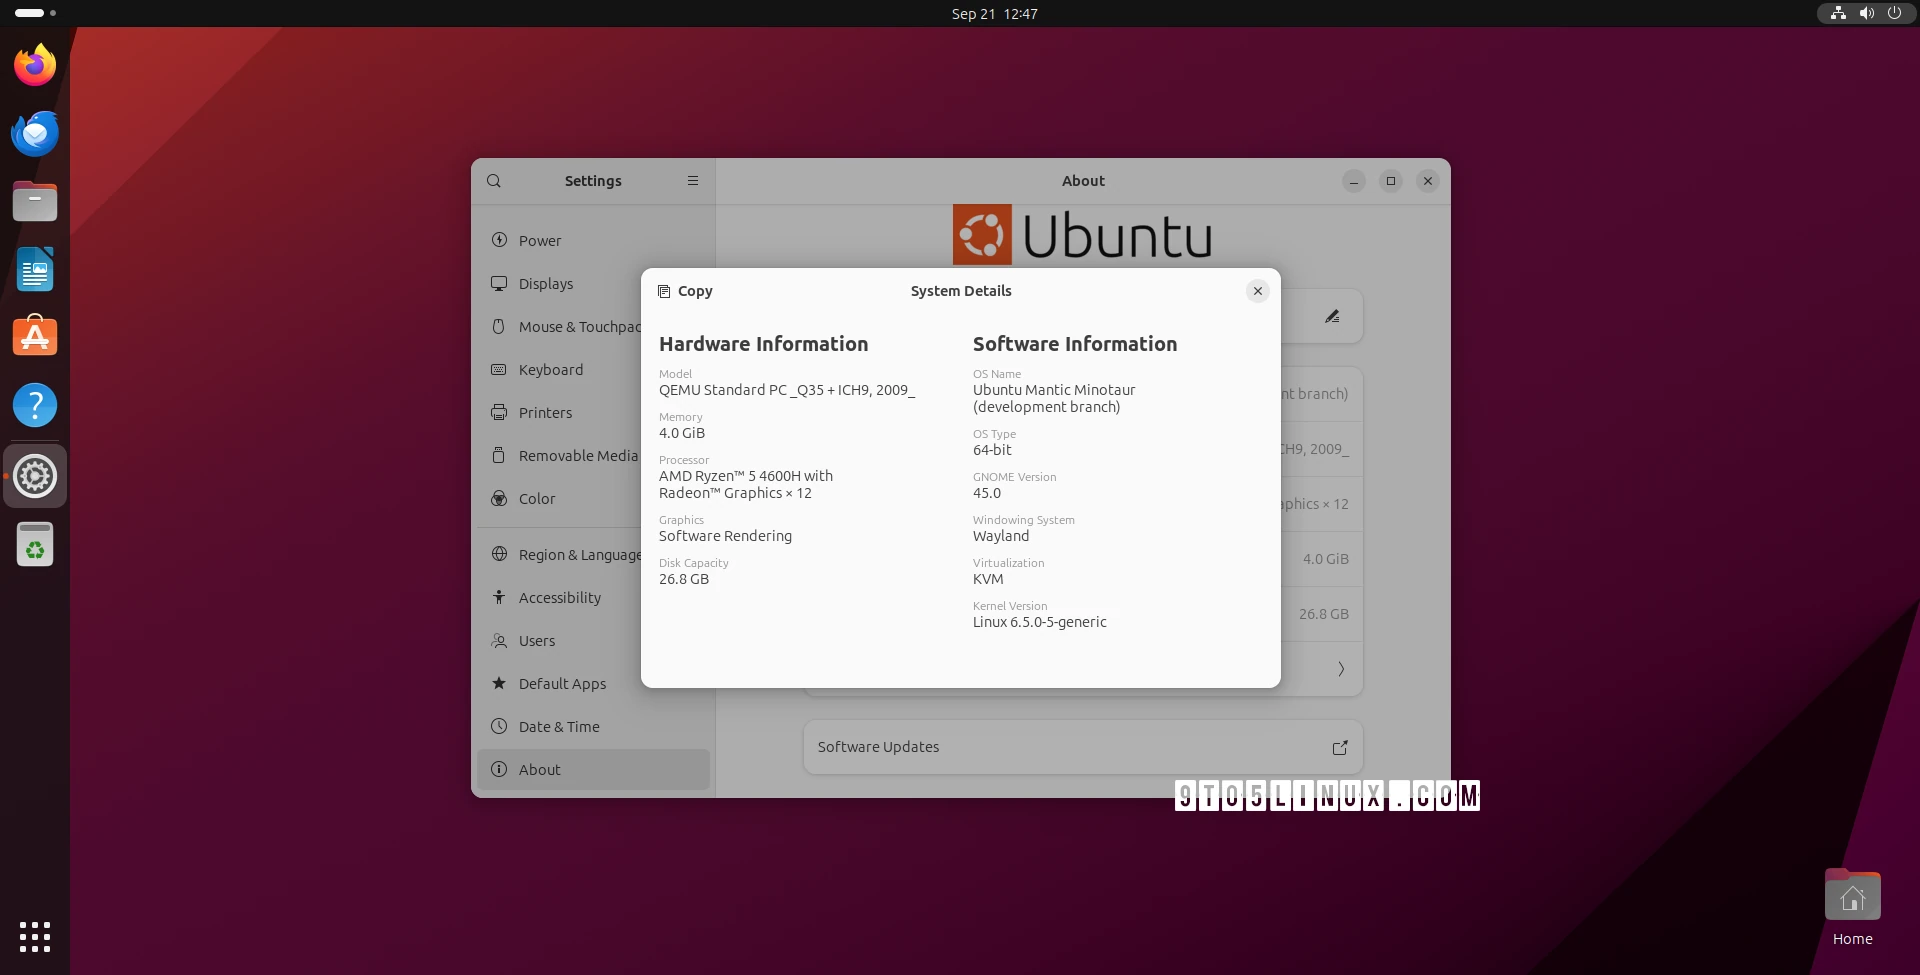The image size is (1920, 975).
Task: Click the pencil icon to edit device name
Action: click(x=1332, y=316)
